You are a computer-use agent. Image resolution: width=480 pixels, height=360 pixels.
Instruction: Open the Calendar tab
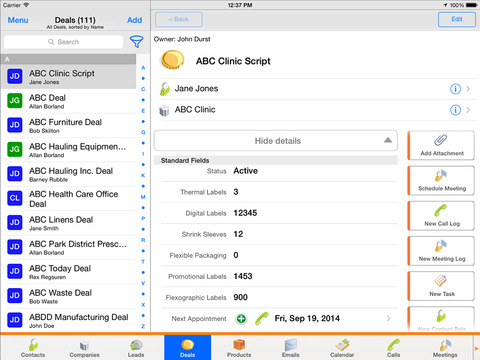coord(342,348)
